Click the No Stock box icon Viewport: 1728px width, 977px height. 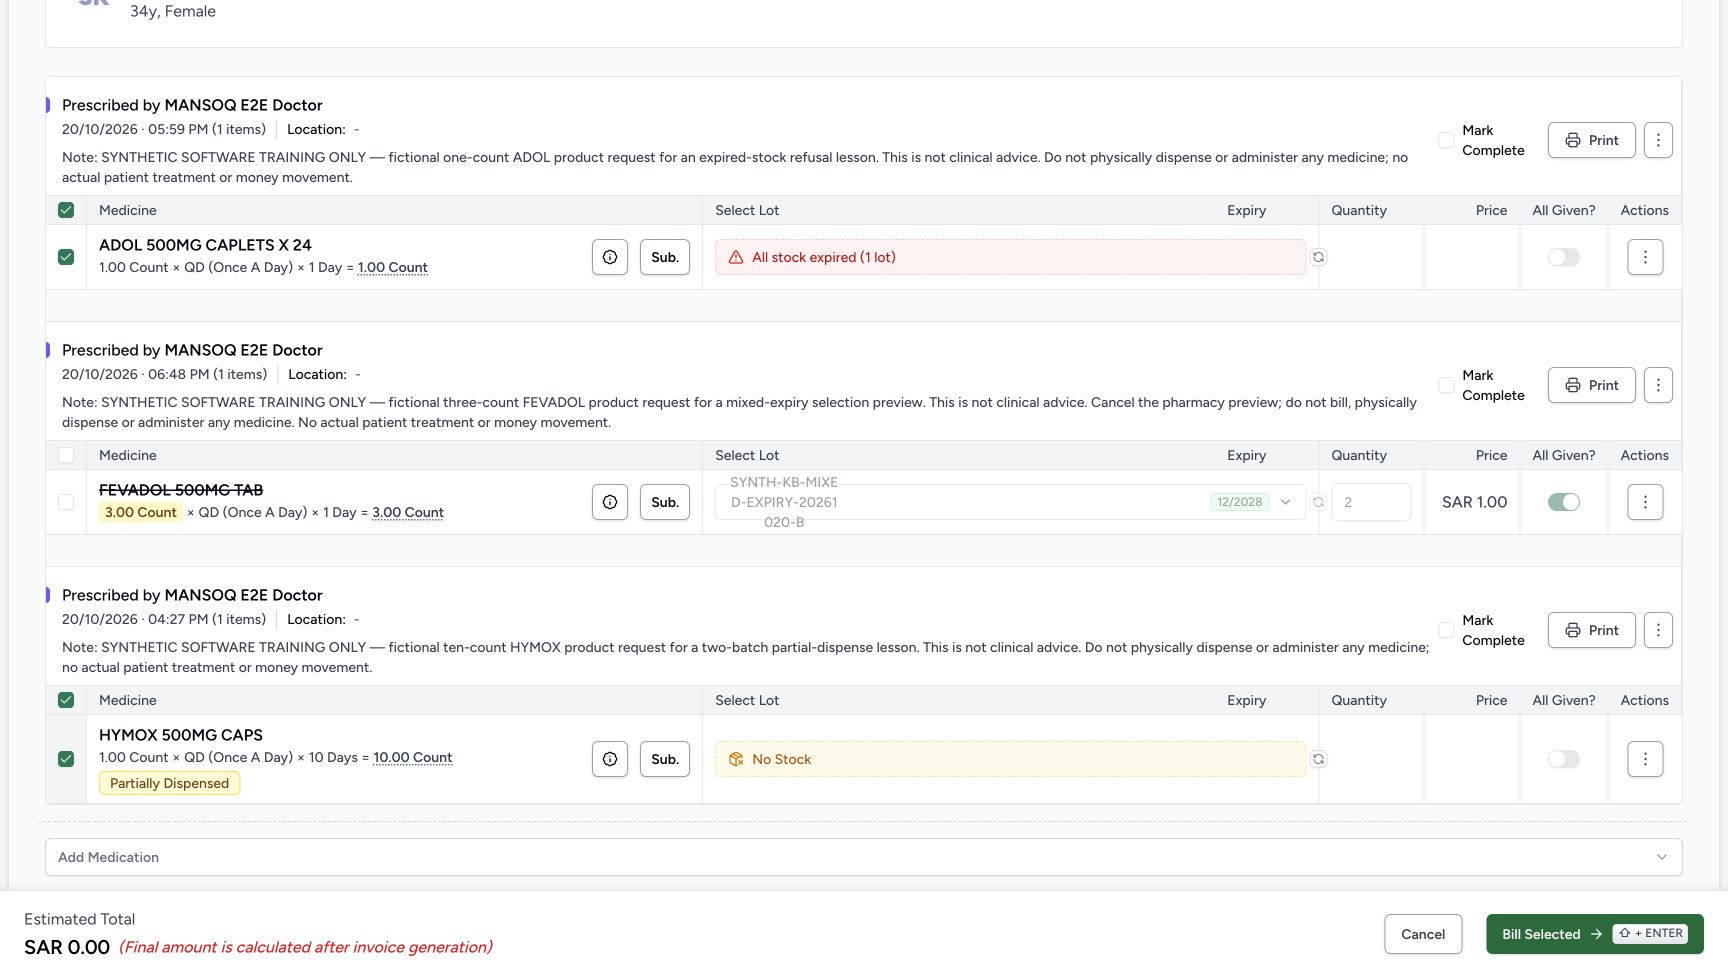tap(736, 759)
